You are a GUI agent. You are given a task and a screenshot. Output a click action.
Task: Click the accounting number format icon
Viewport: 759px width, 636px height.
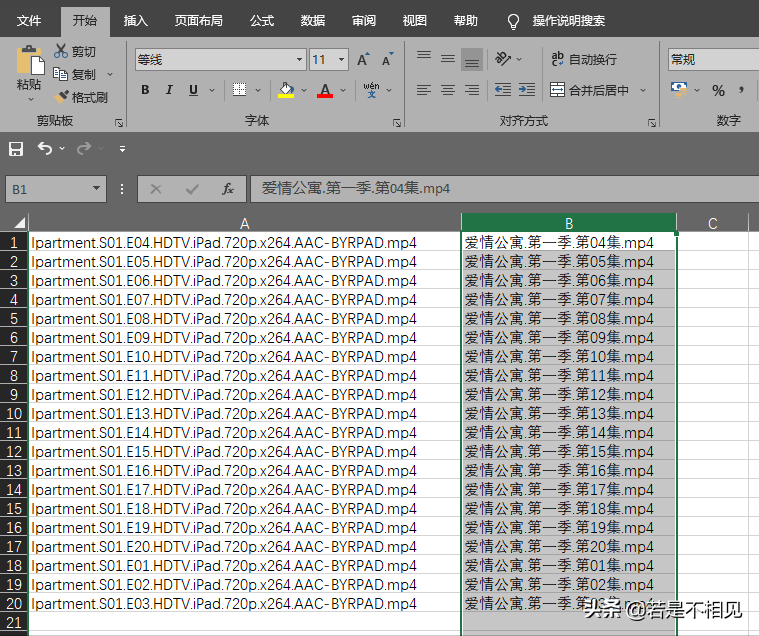(679, 90)
